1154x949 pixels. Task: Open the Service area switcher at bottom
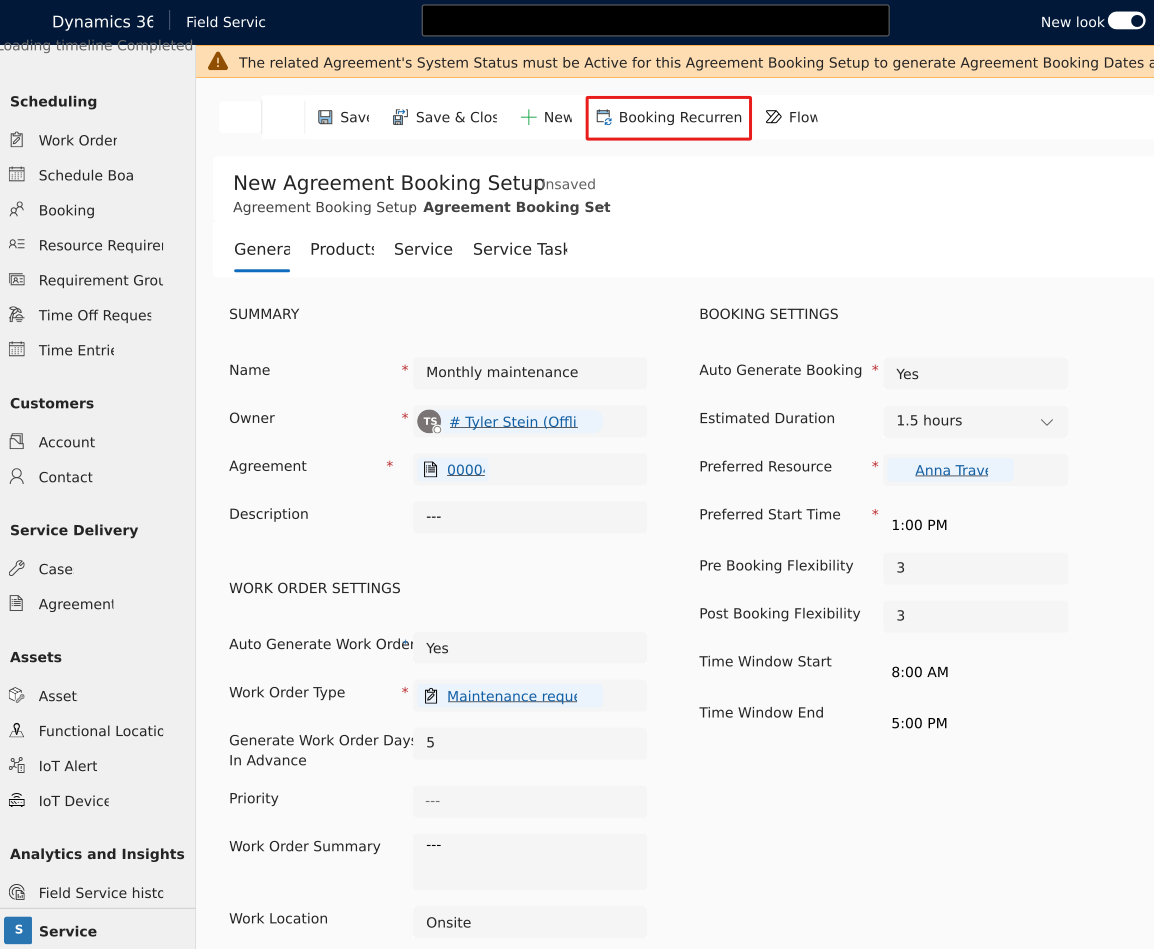click(x=97, y=931)
